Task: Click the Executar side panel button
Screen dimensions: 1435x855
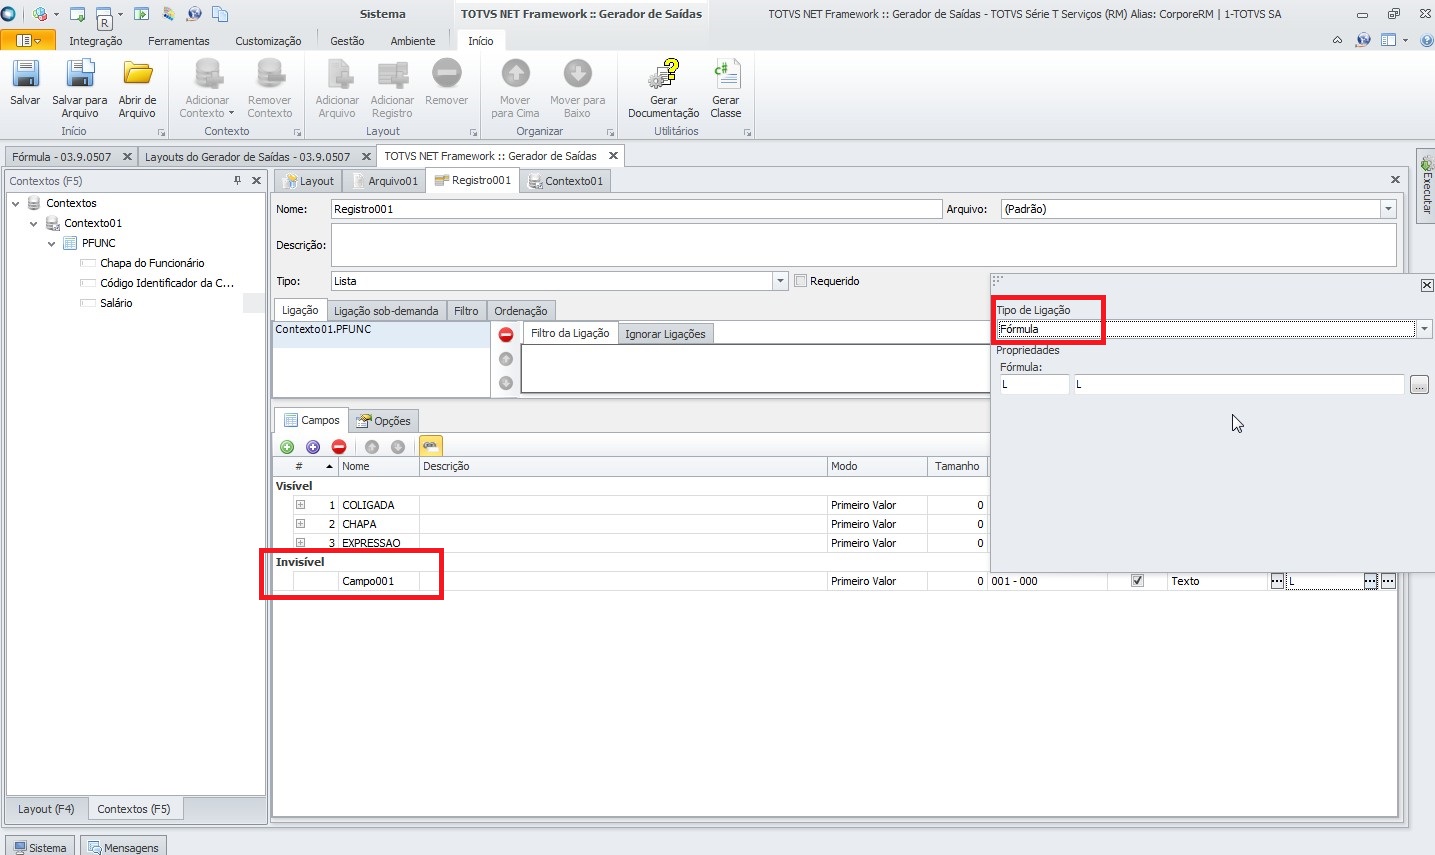Action: point(1427,186)
